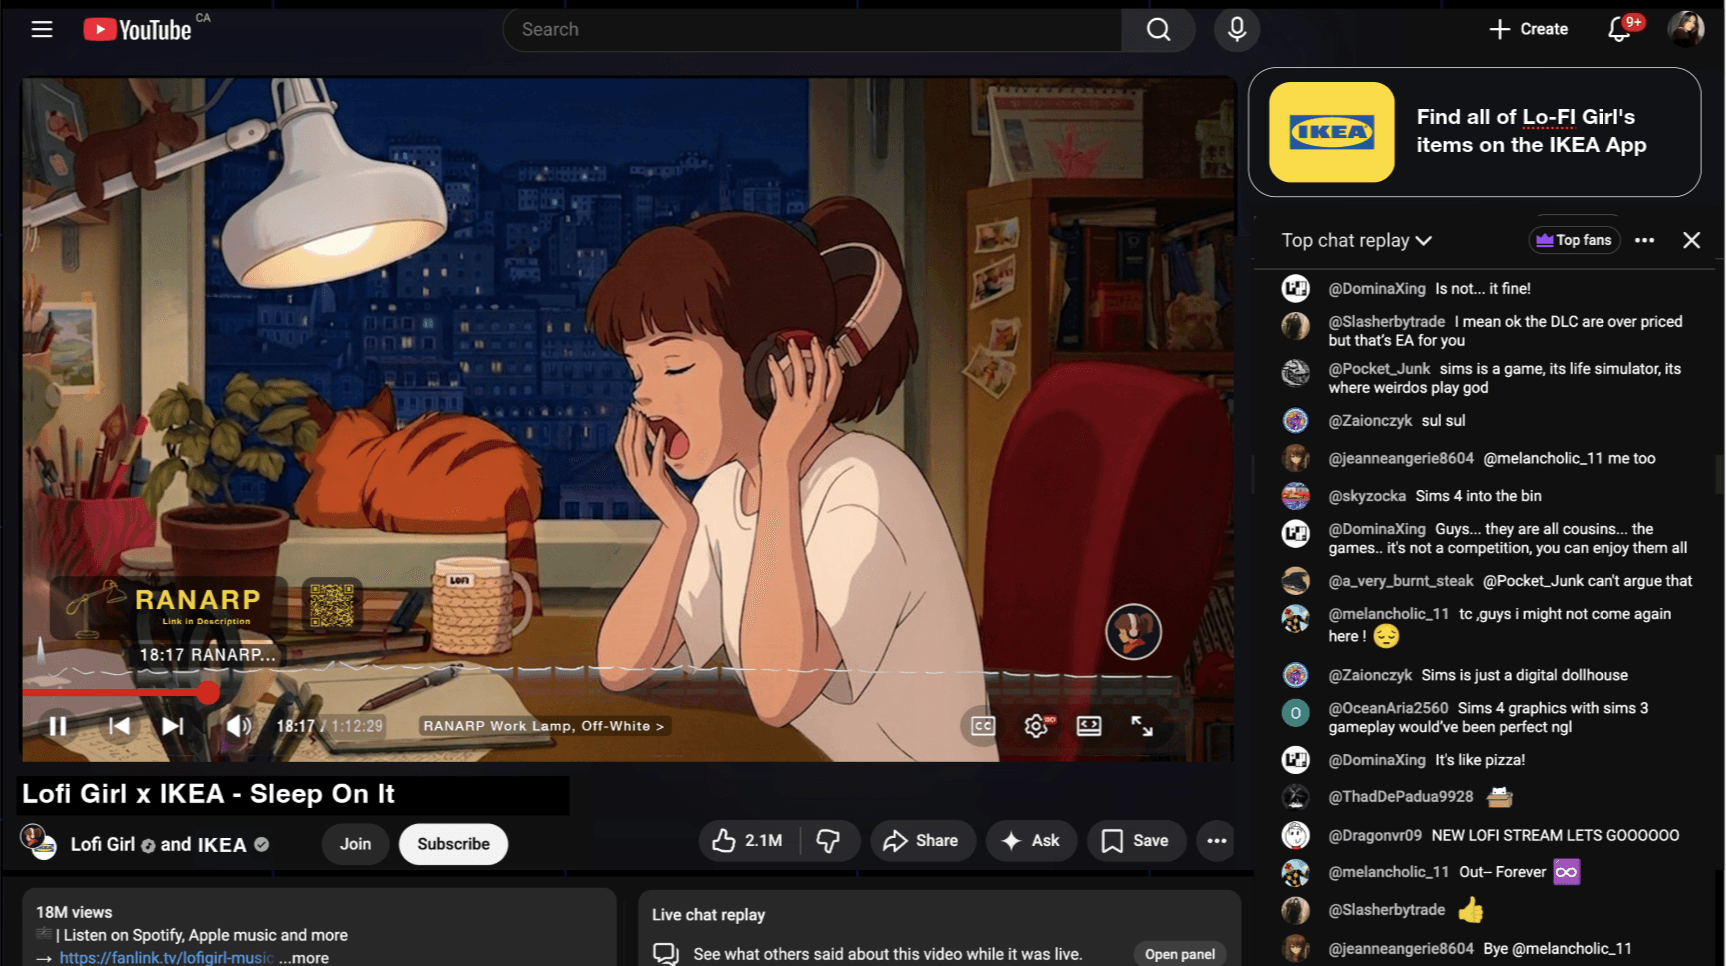Click the search magnifier button
The width and height of the screenshot is (1726, 966).
1158,30
